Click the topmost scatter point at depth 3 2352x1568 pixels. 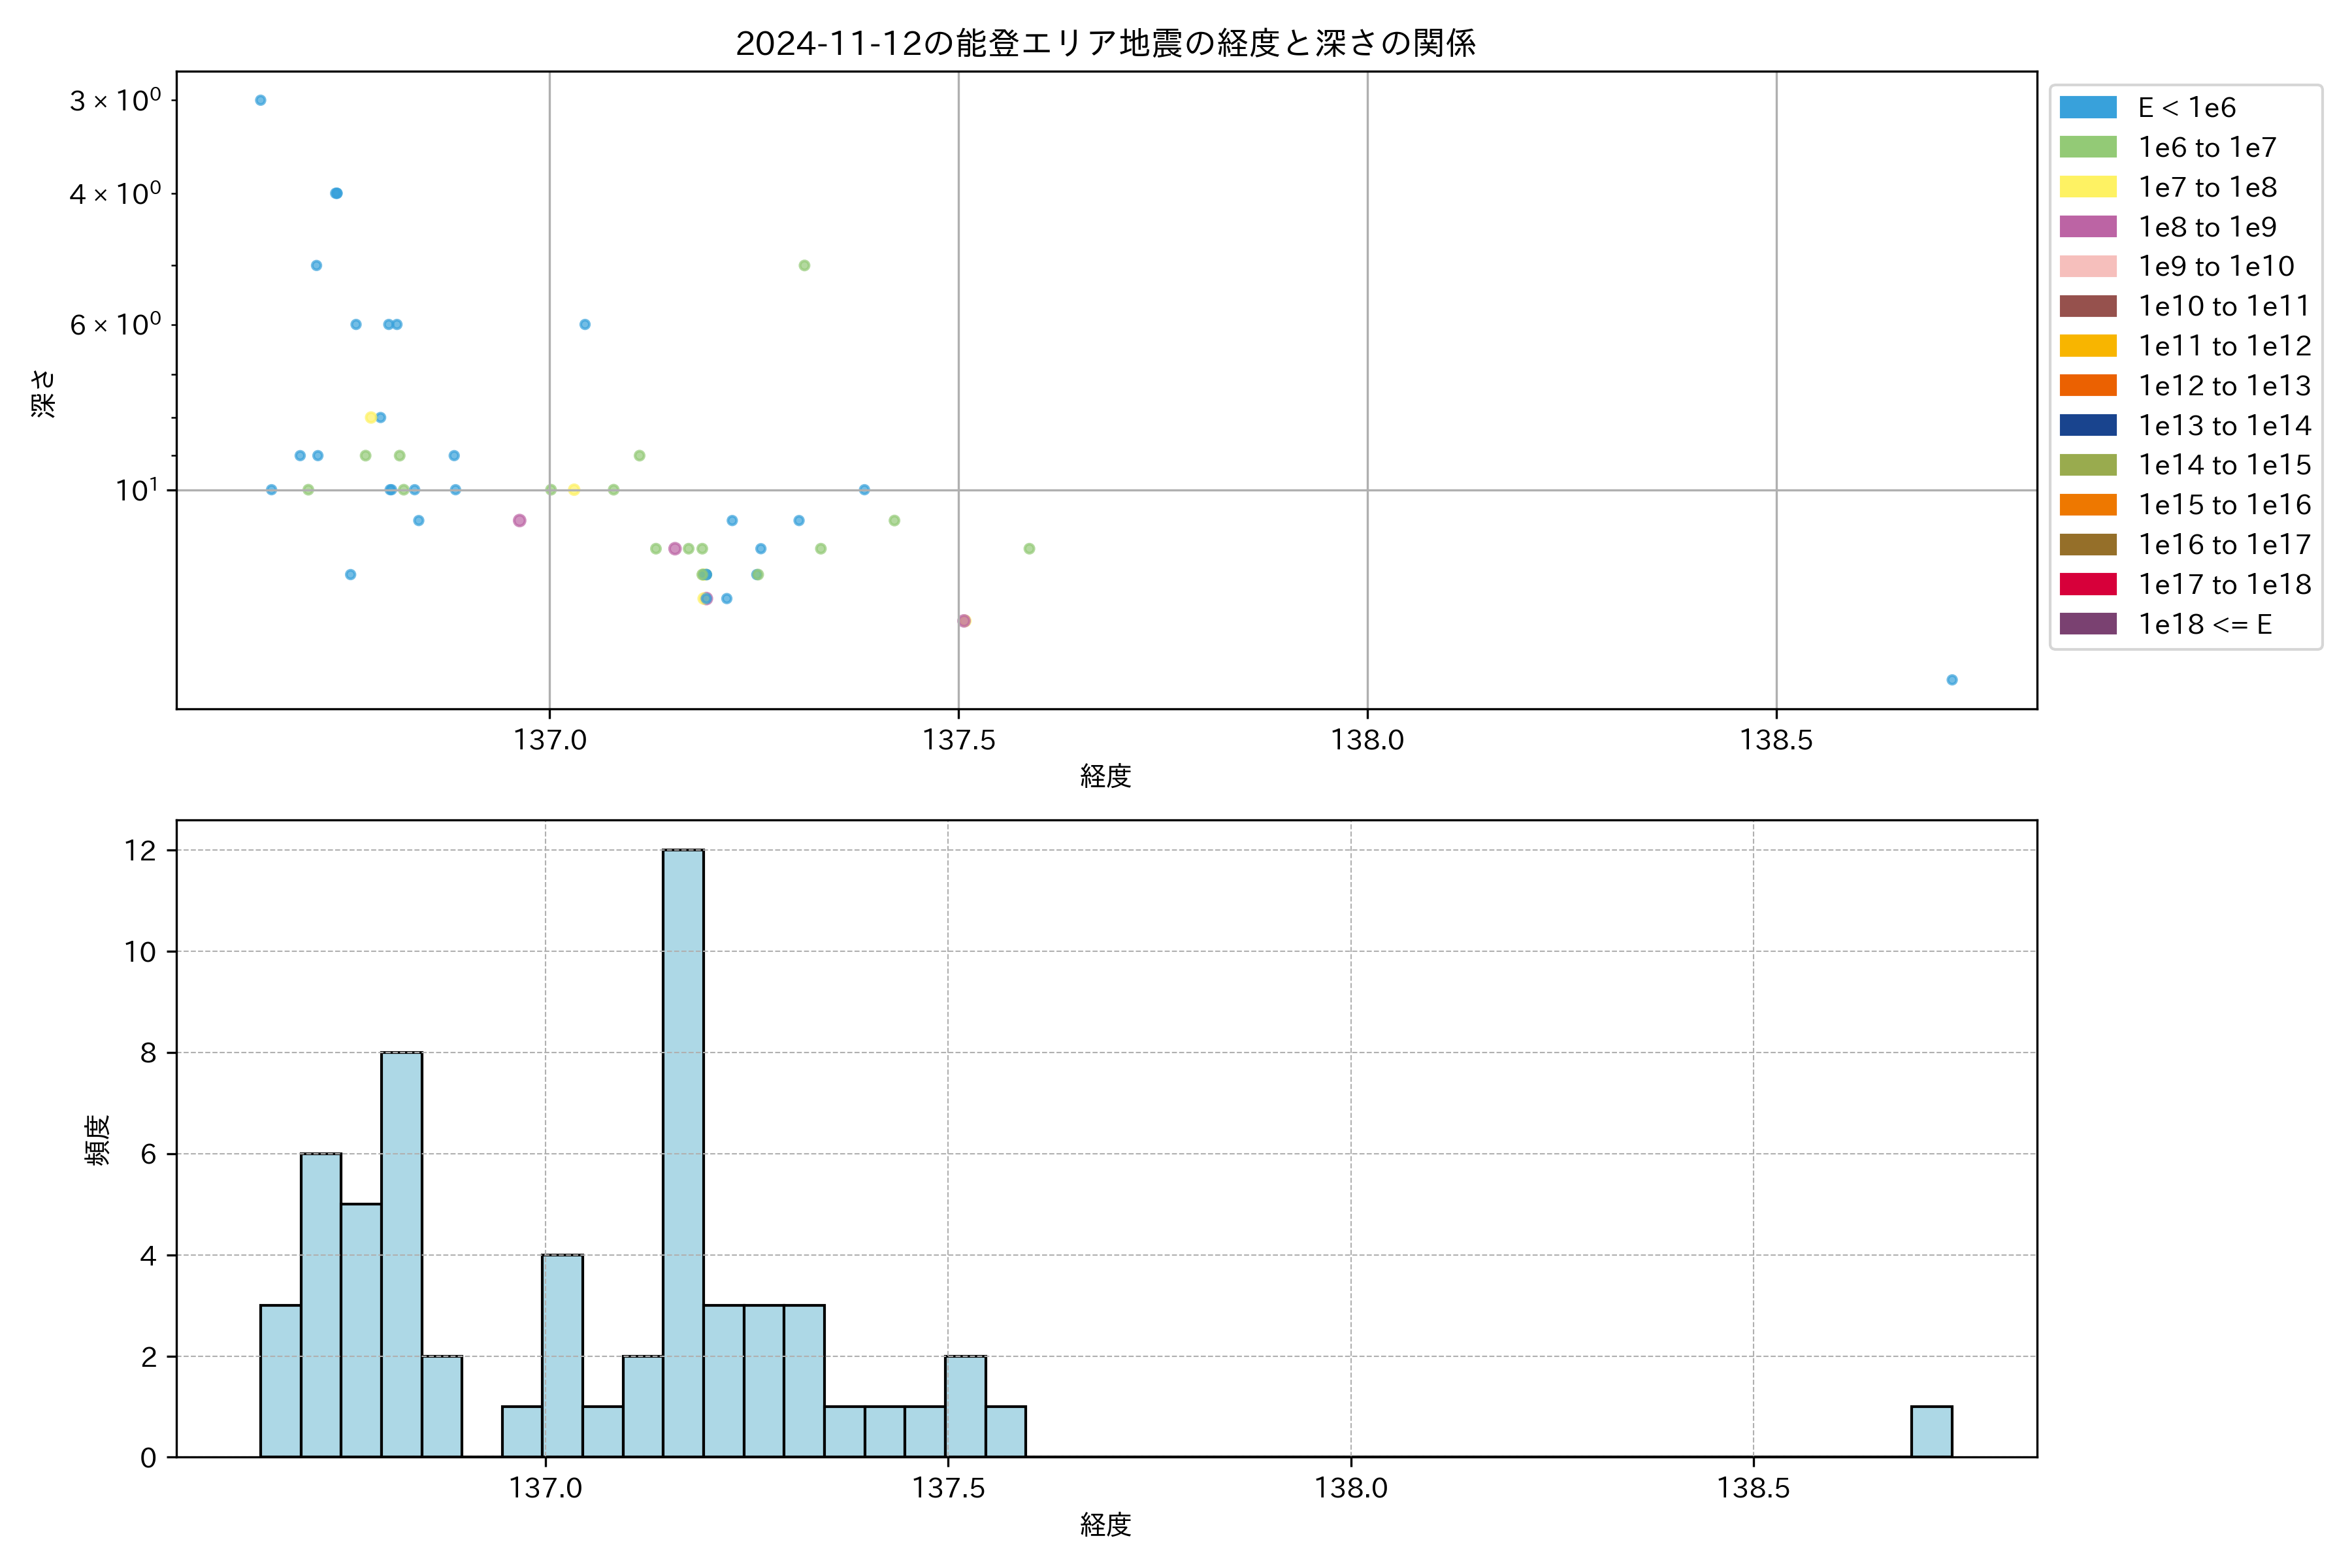click(x=260, y=100)
